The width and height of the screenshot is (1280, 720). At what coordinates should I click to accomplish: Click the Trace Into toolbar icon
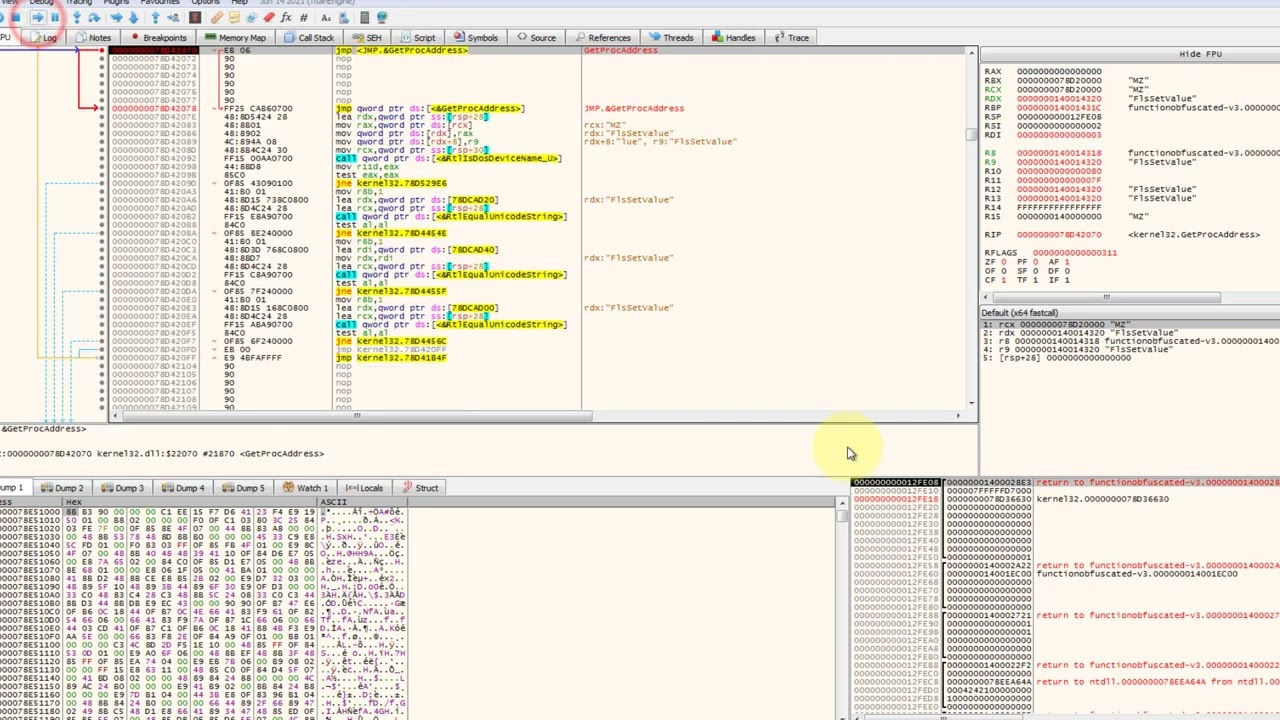tap(116, 17)
